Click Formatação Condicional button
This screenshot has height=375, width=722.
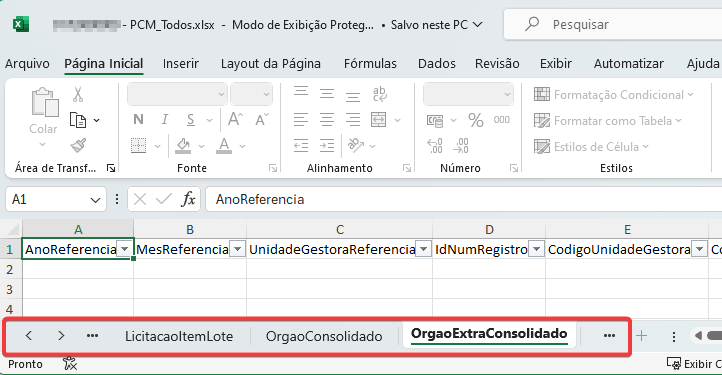613,94
